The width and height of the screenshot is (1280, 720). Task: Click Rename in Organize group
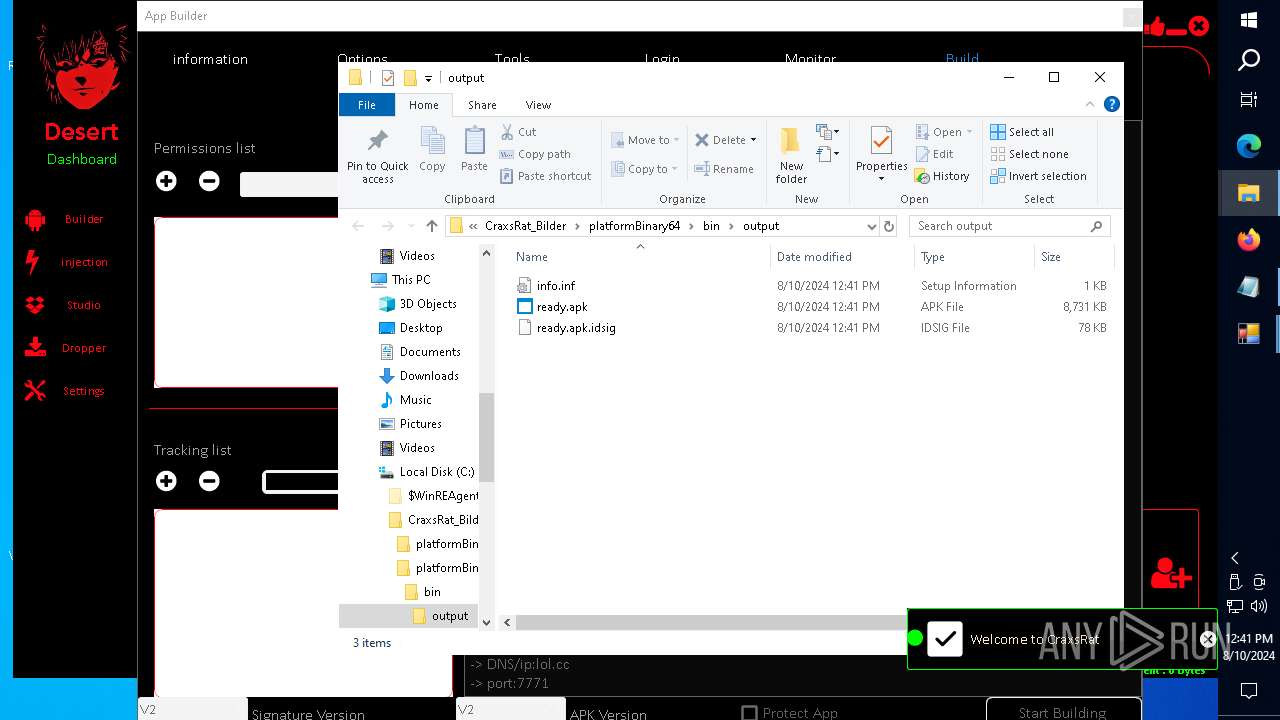724,169
